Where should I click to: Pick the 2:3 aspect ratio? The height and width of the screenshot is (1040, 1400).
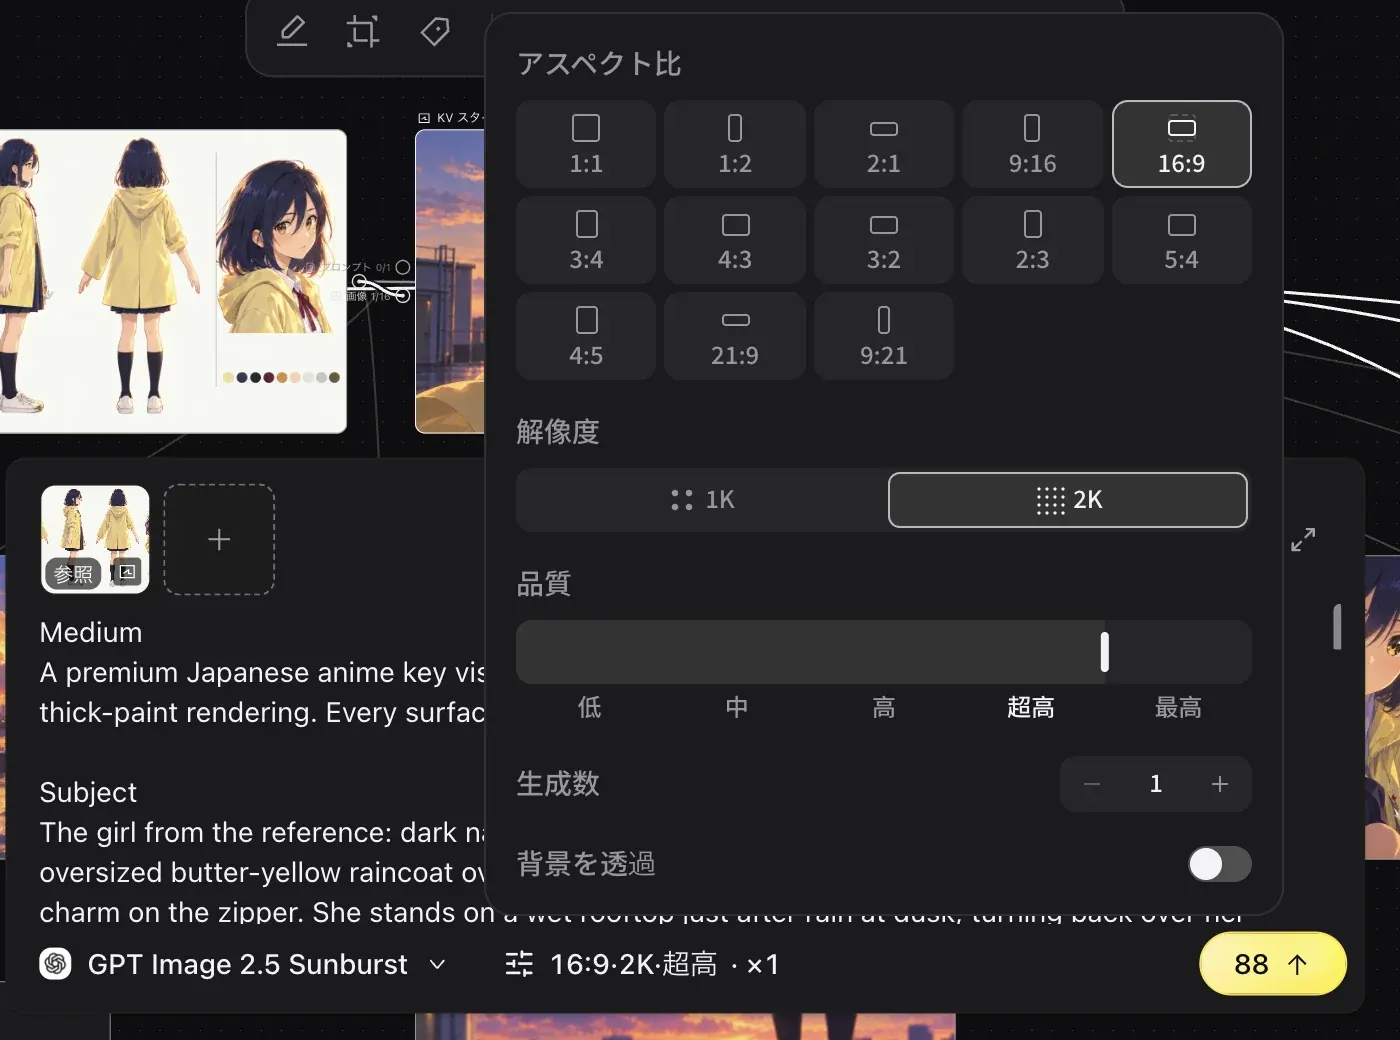(x=1032, y=240)
